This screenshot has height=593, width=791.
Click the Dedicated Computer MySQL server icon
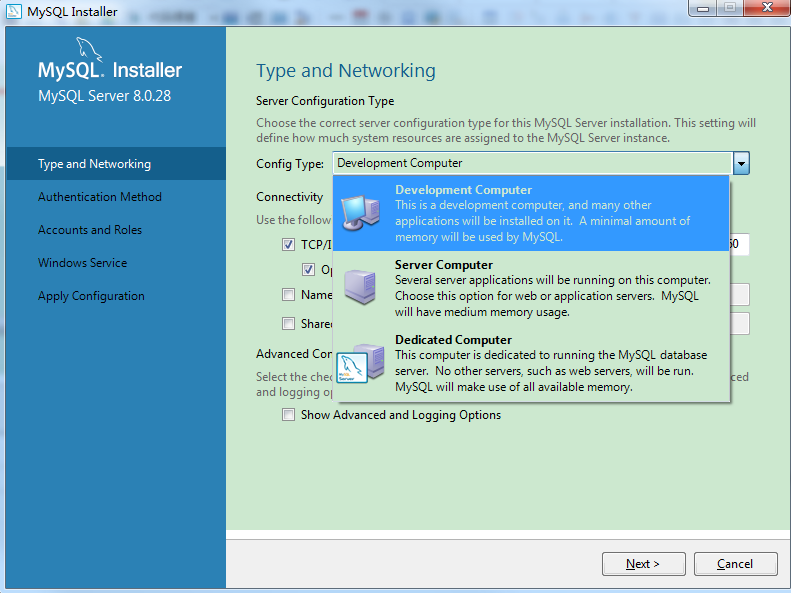pyautogui.click(x=360, y=363)
